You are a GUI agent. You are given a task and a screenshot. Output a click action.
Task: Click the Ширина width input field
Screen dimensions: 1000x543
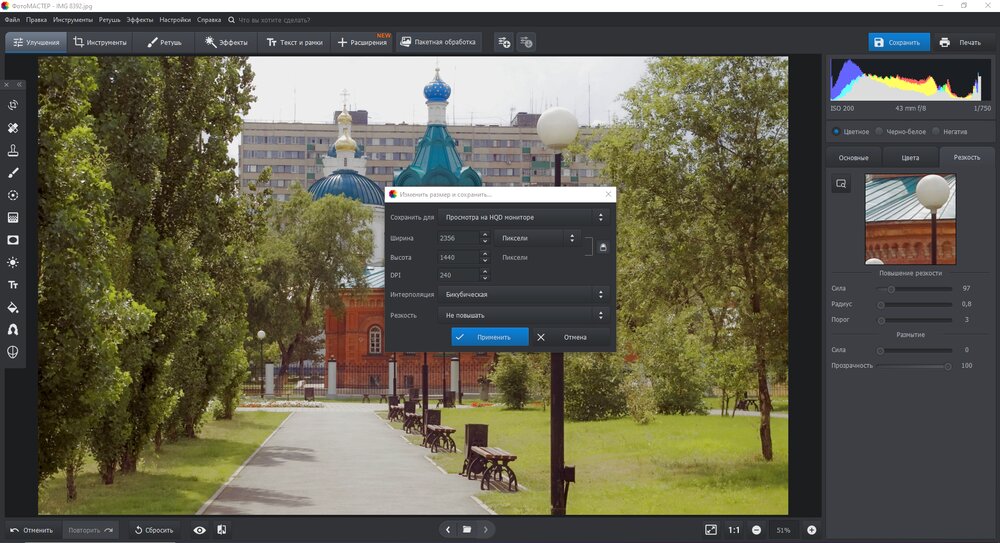458,238
